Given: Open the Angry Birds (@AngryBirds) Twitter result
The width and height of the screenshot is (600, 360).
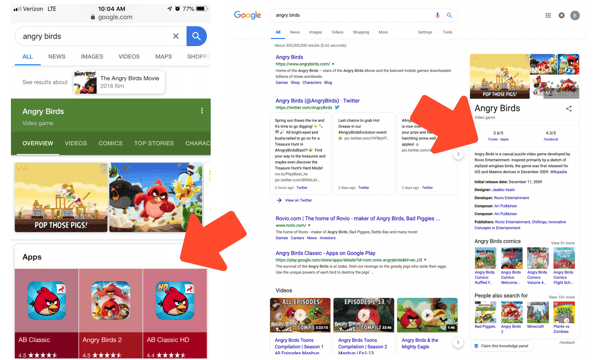Looking at the screenshot, I should 318,101.
